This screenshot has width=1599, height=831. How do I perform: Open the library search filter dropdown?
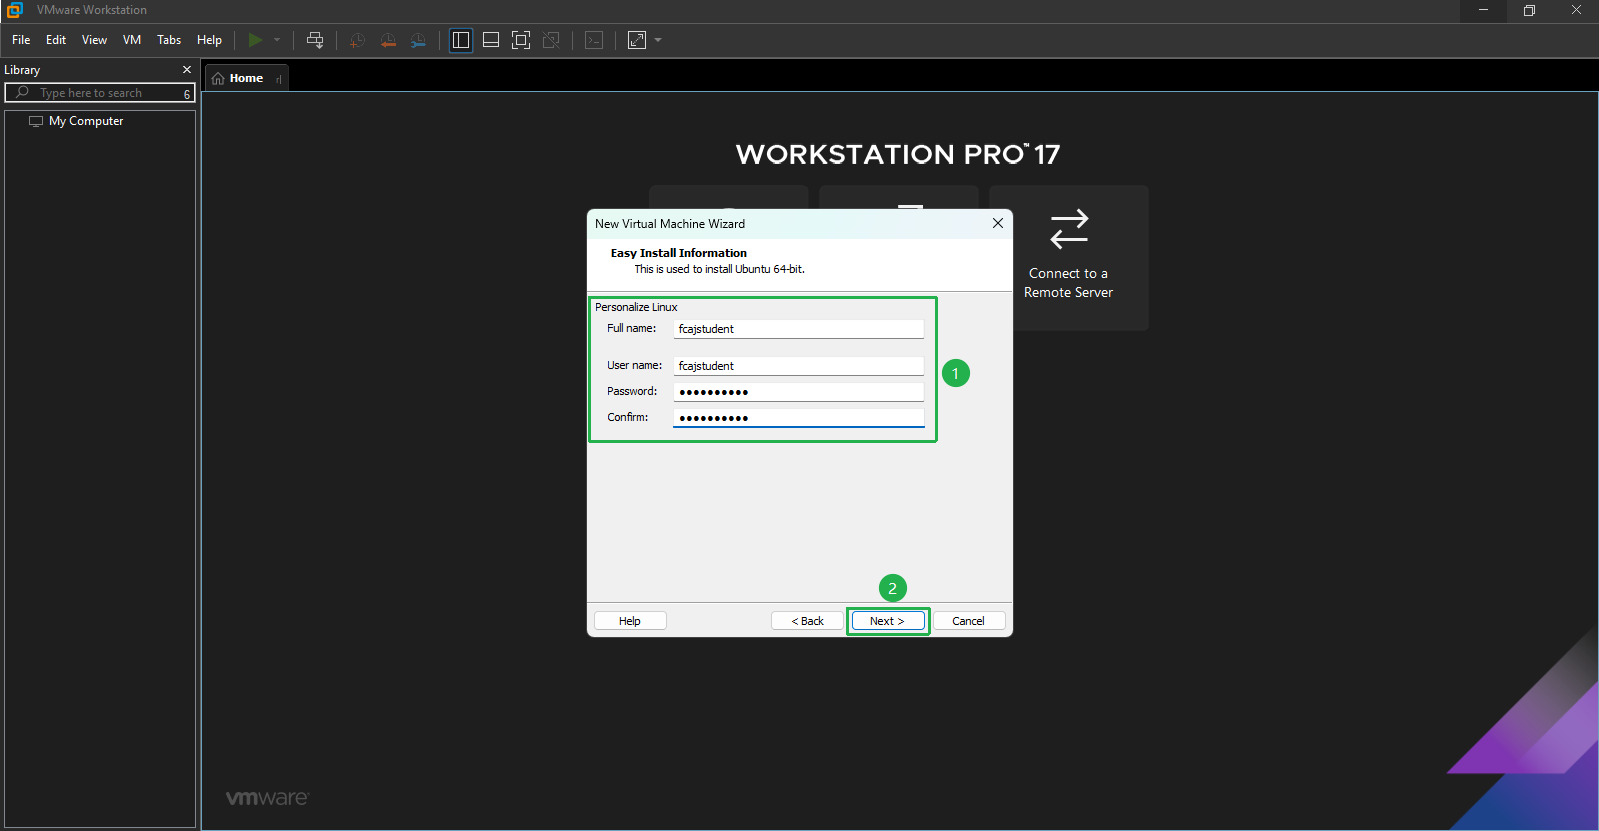click(187, 93)
